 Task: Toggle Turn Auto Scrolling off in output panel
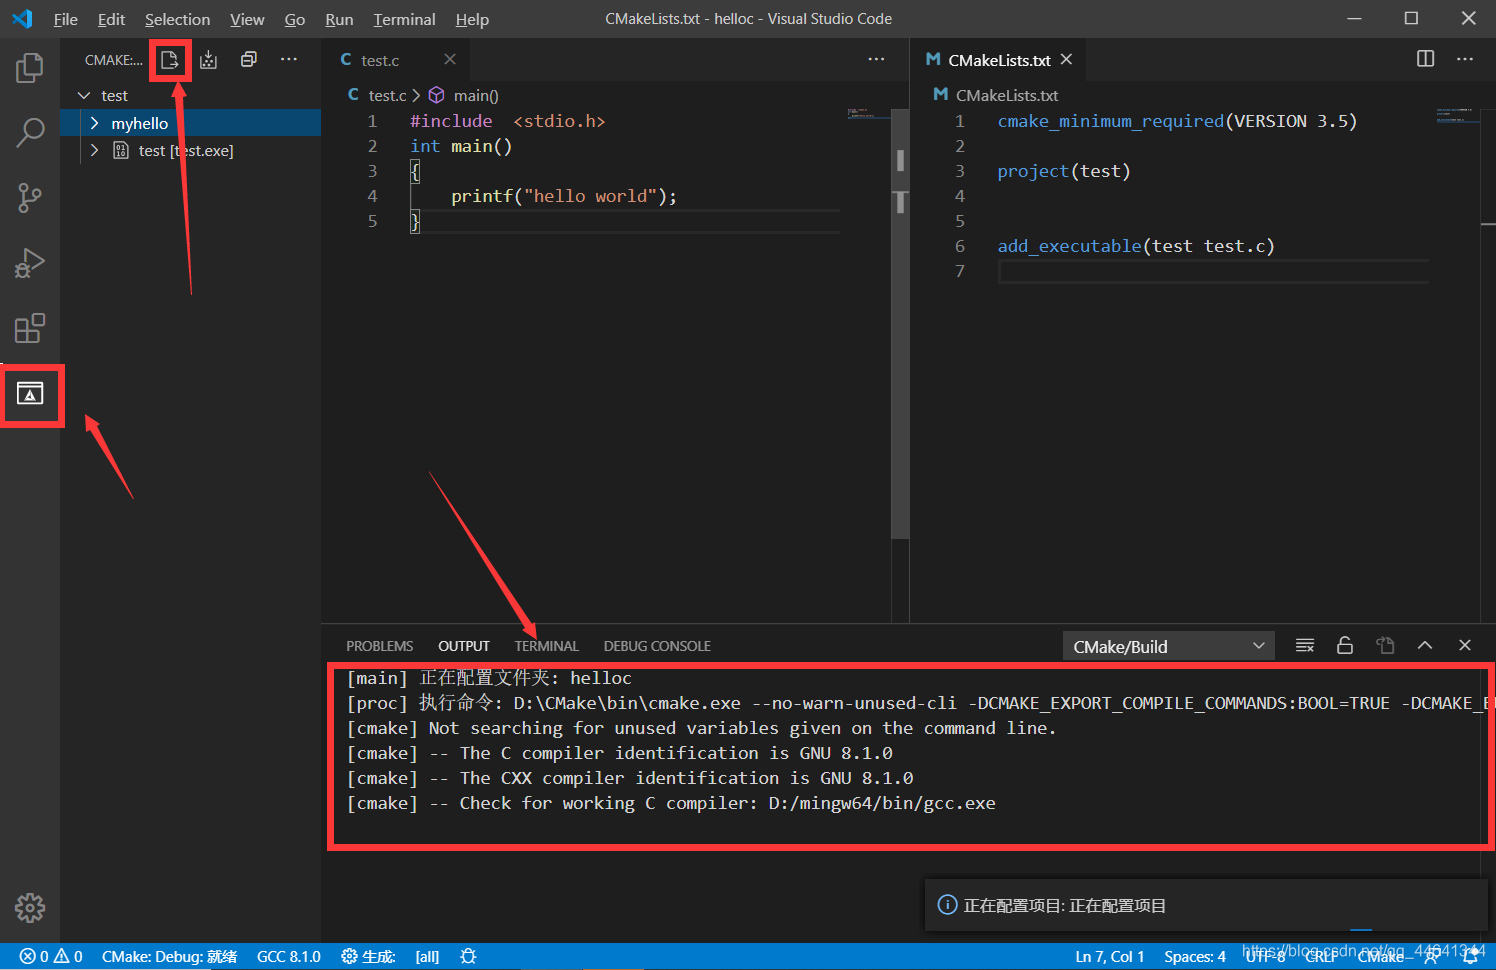(x=1345, y=645)
